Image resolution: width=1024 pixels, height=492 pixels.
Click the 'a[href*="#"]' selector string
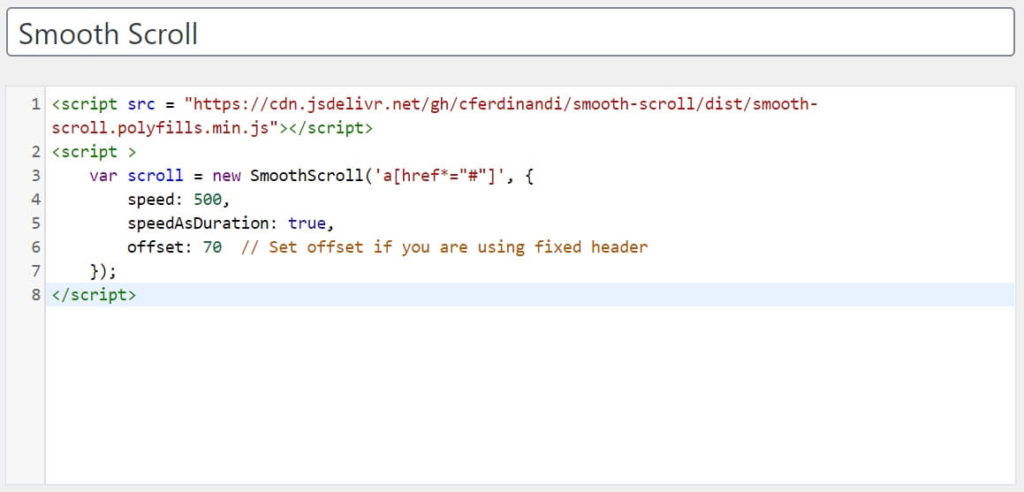click(x=440, y=176)
